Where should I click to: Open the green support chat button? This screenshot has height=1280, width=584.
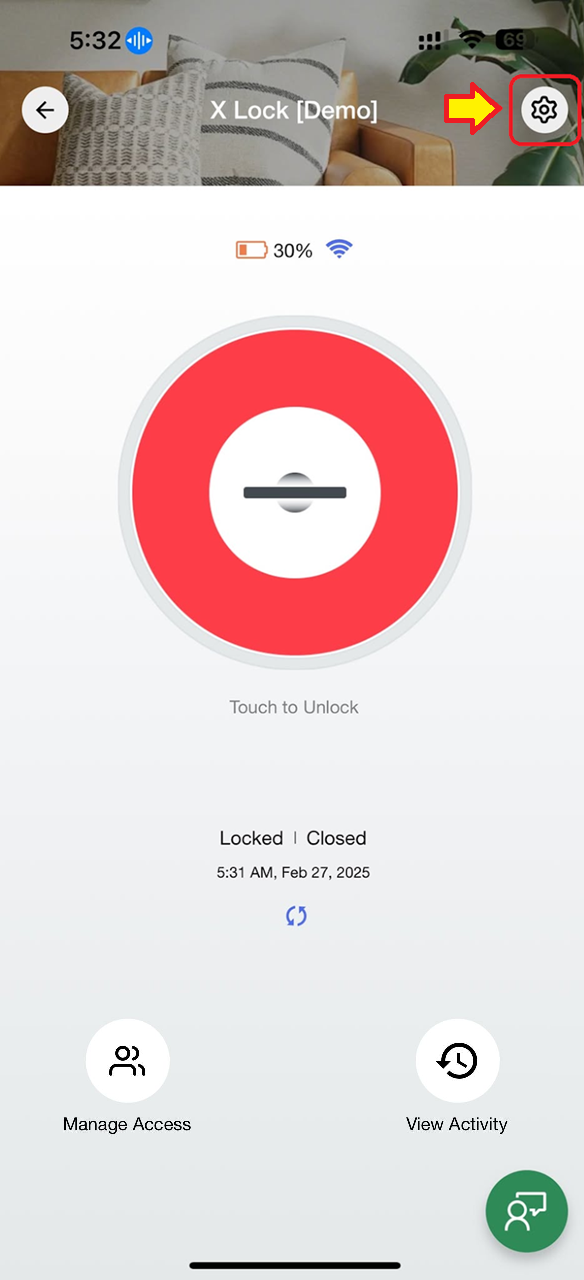527,1211
